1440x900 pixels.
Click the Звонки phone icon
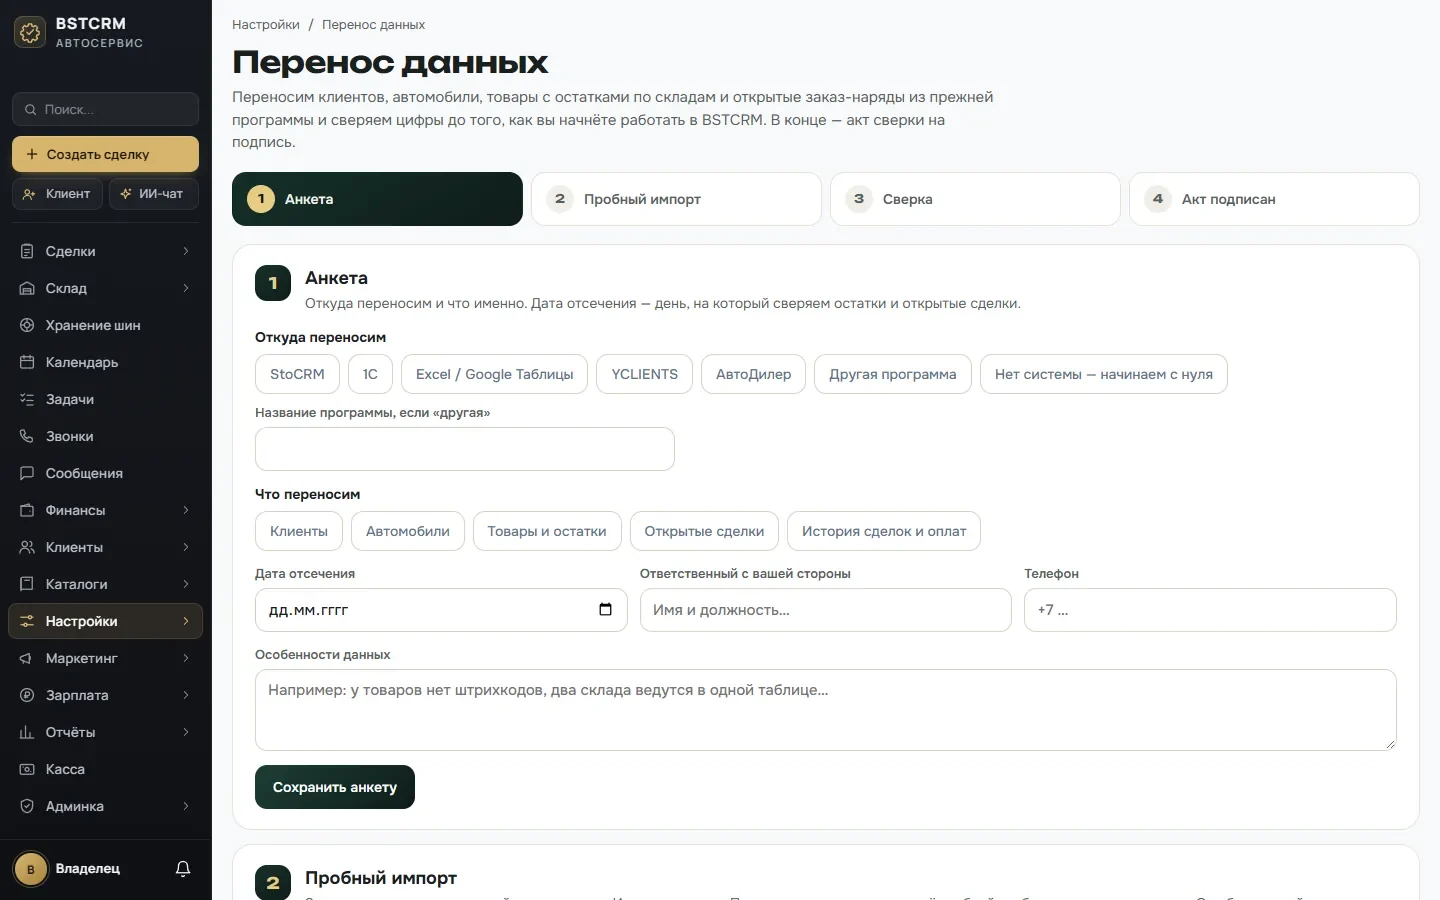[27, 436]
